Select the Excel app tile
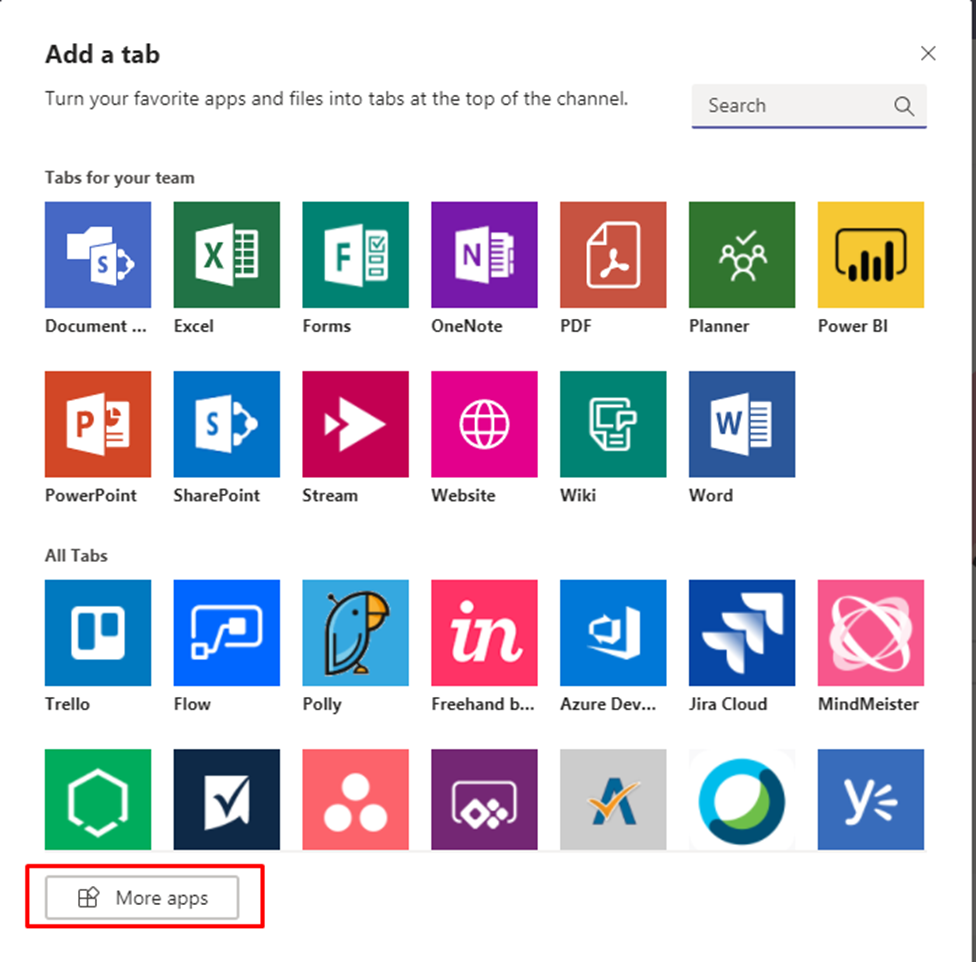The image size is (976, 962). click(x=227, y=255)
